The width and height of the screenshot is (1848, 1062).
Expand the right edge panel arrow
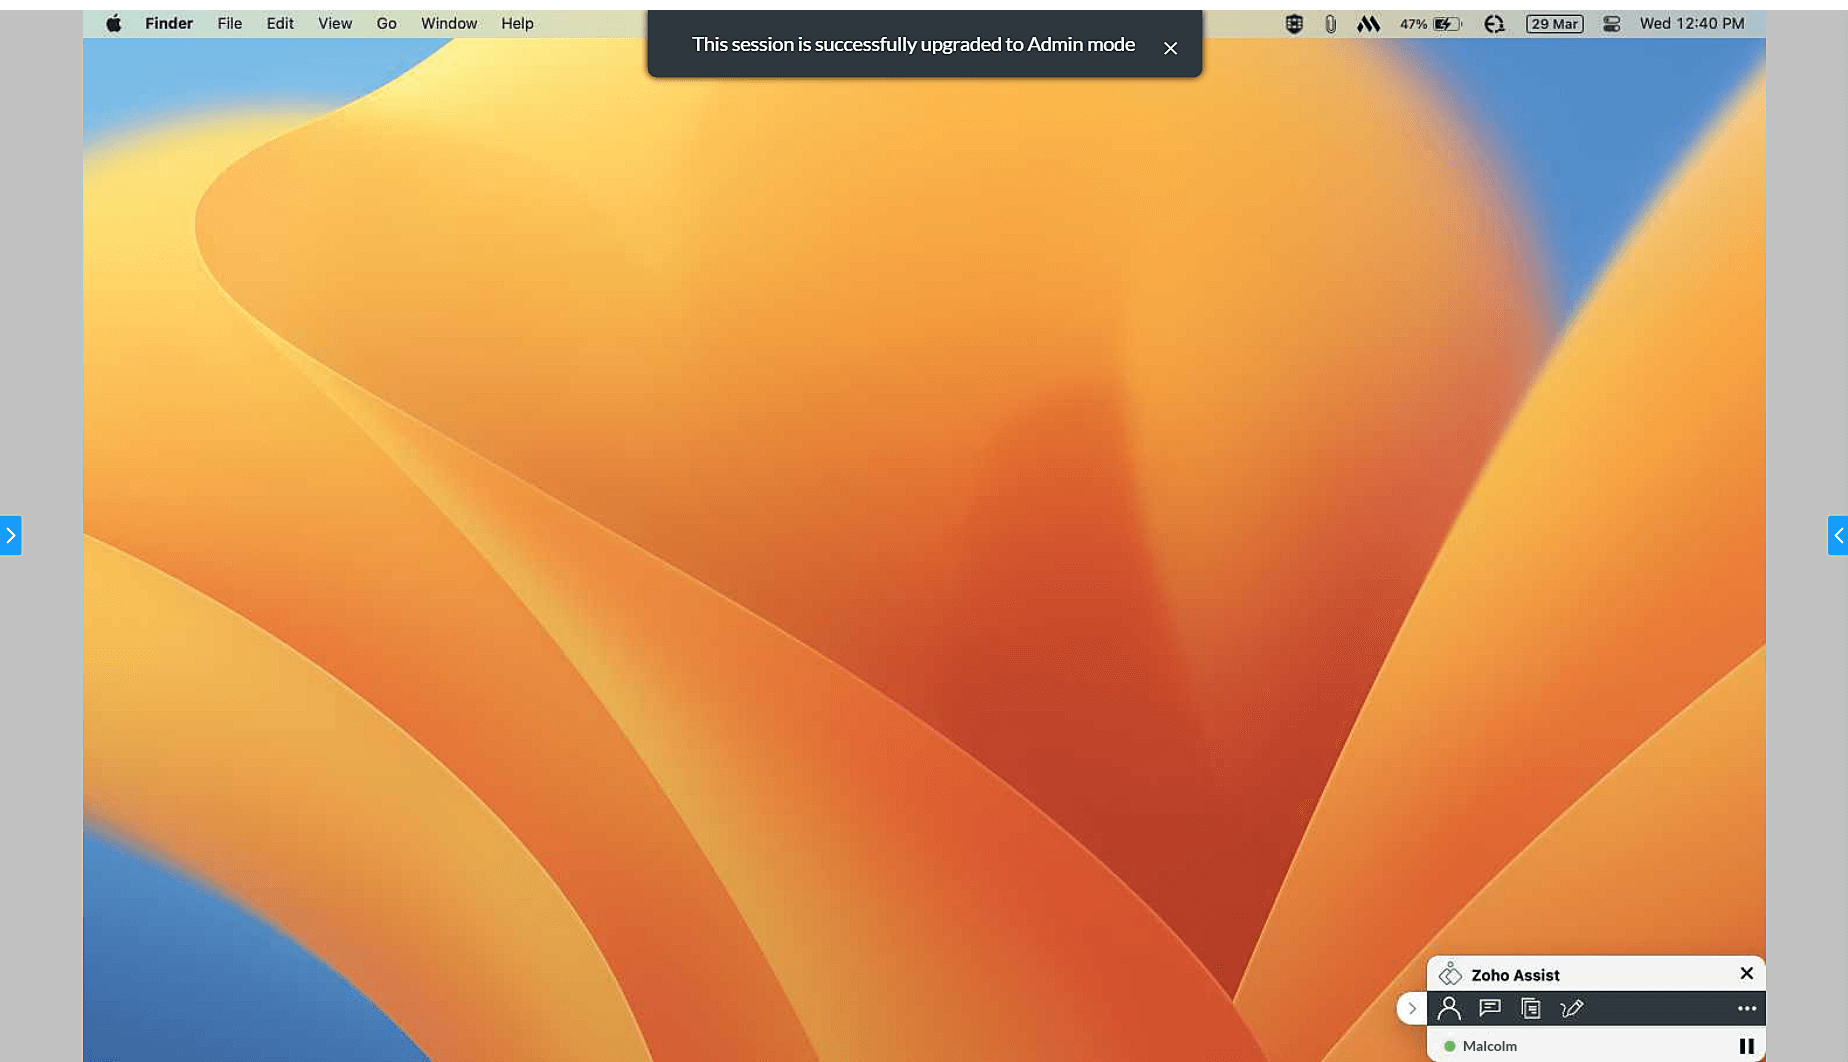coord(1840,535)
